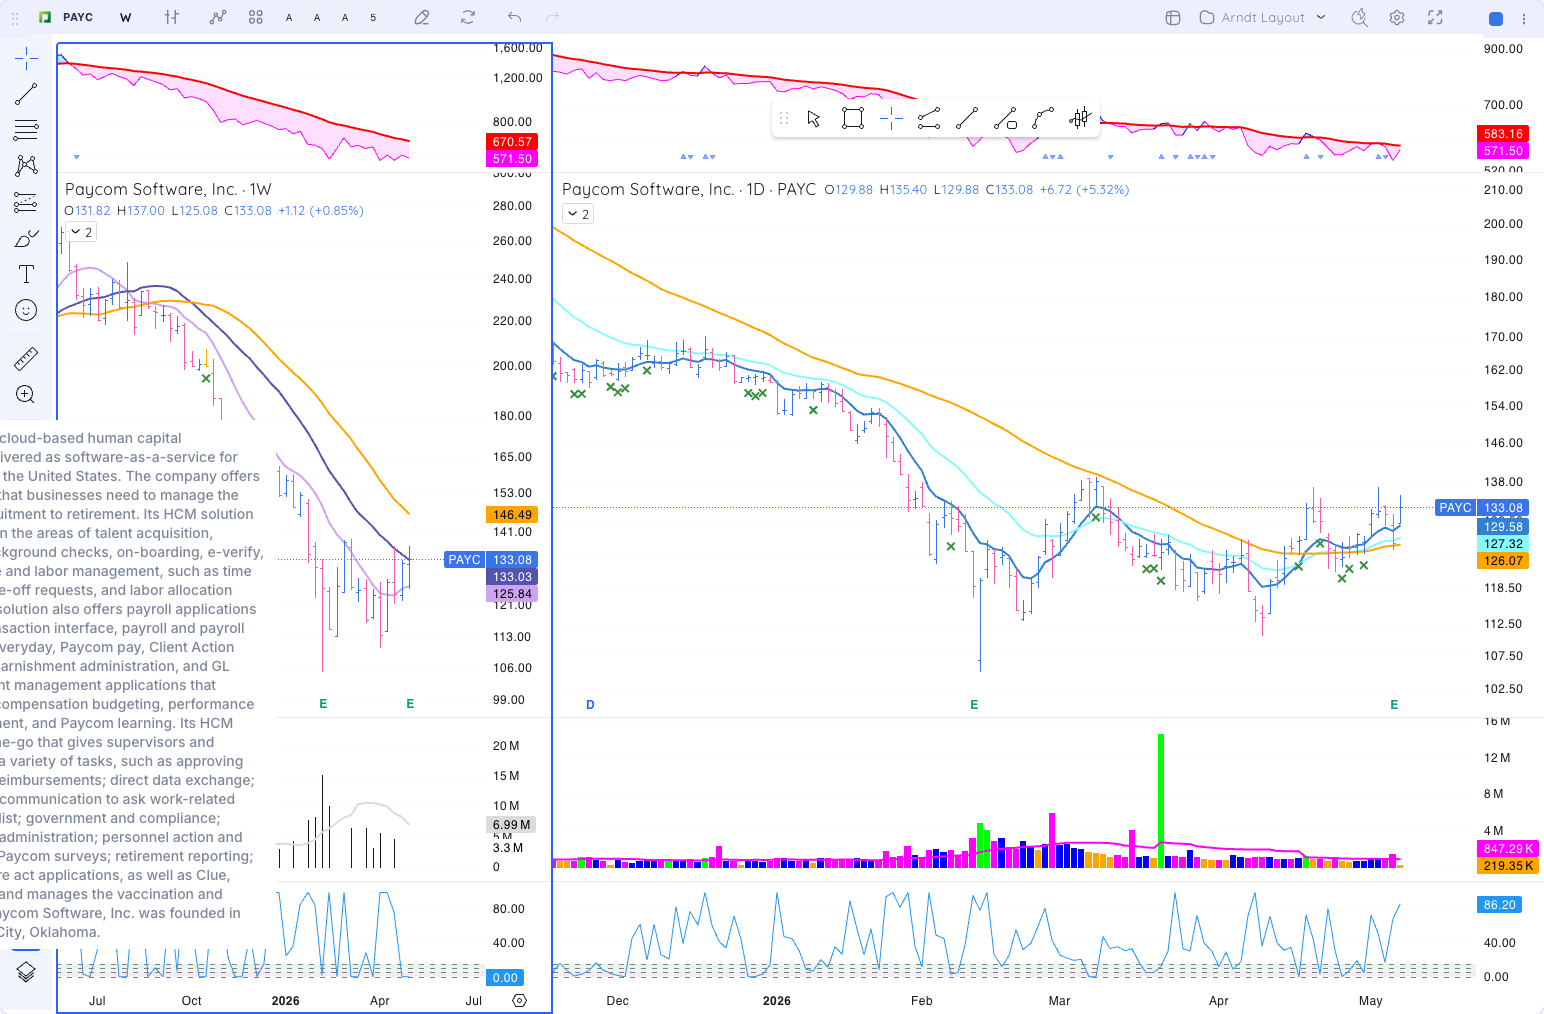
Task: Click the dividend D marker on daily chart
Action: point(590,705)
